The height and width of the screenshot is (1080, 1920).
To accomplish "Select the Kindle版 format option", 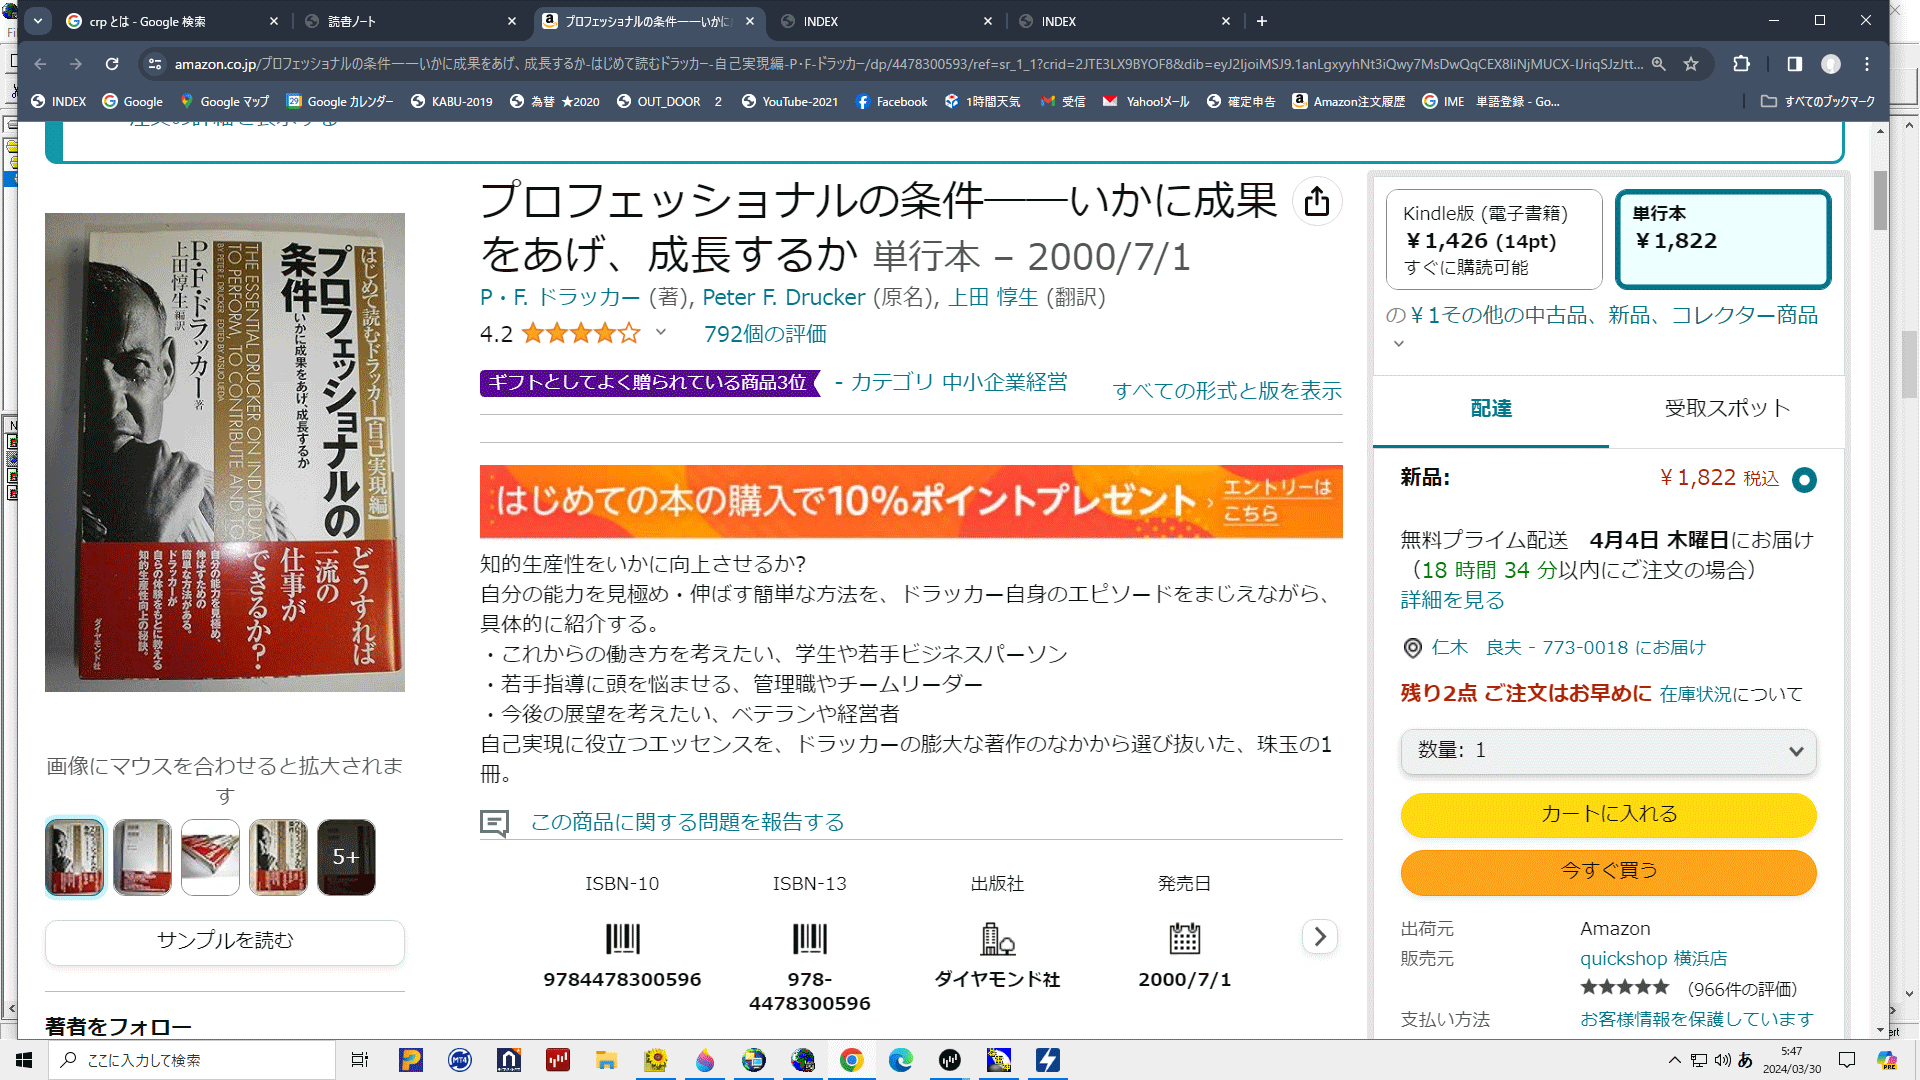I will click(x=1494, y=240).
